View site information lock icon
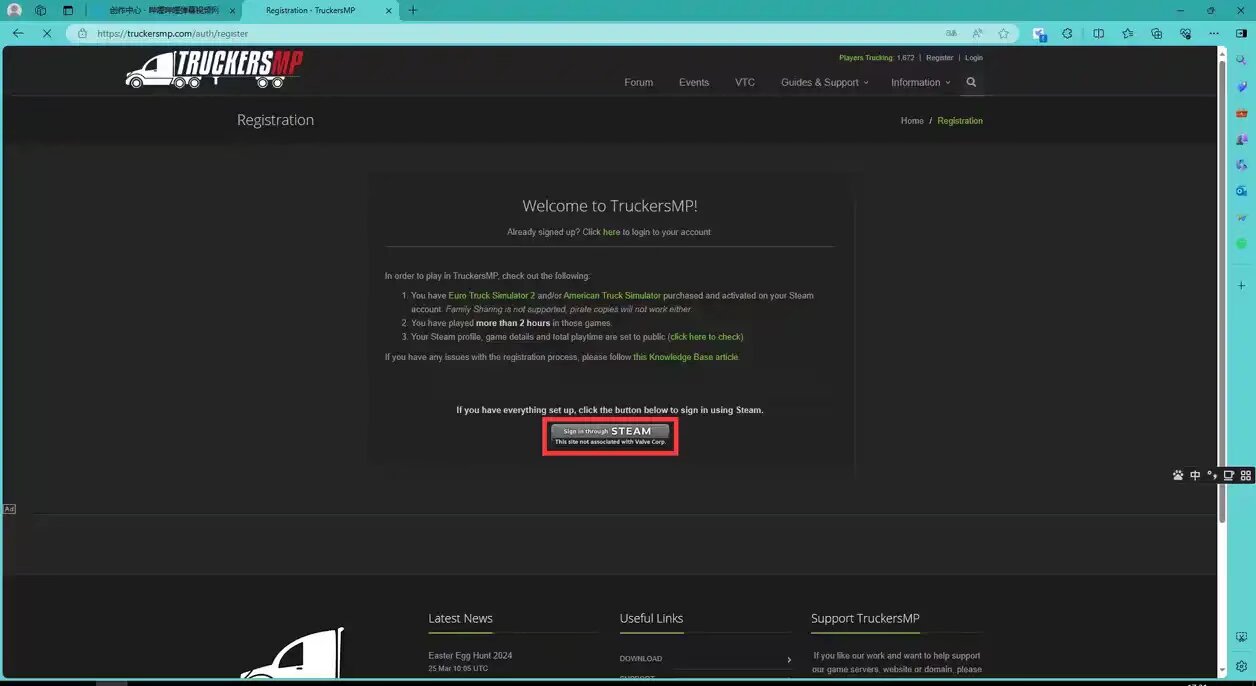Viewport: 1256px width, 686px height. pyautogui.click(x=83, y=33)
